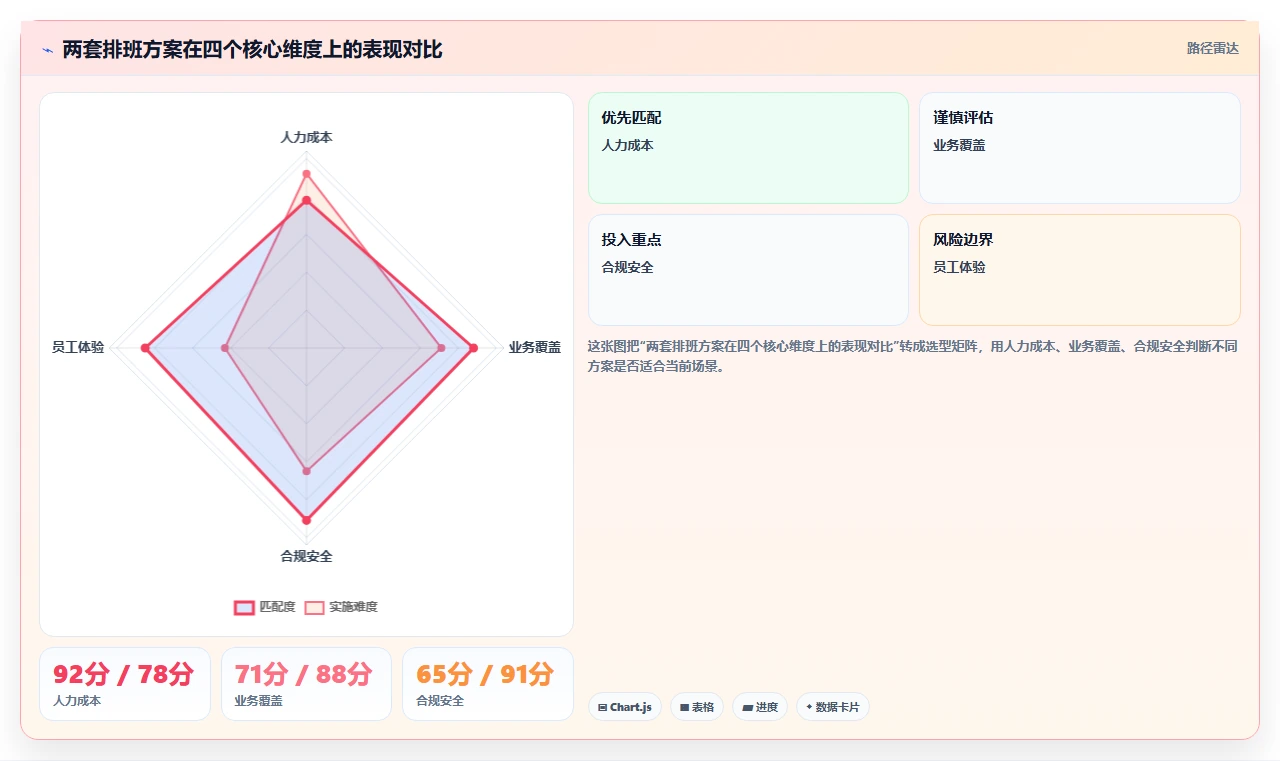Click the 实施难度 point on 人力成本 axis

pos(306,174)
